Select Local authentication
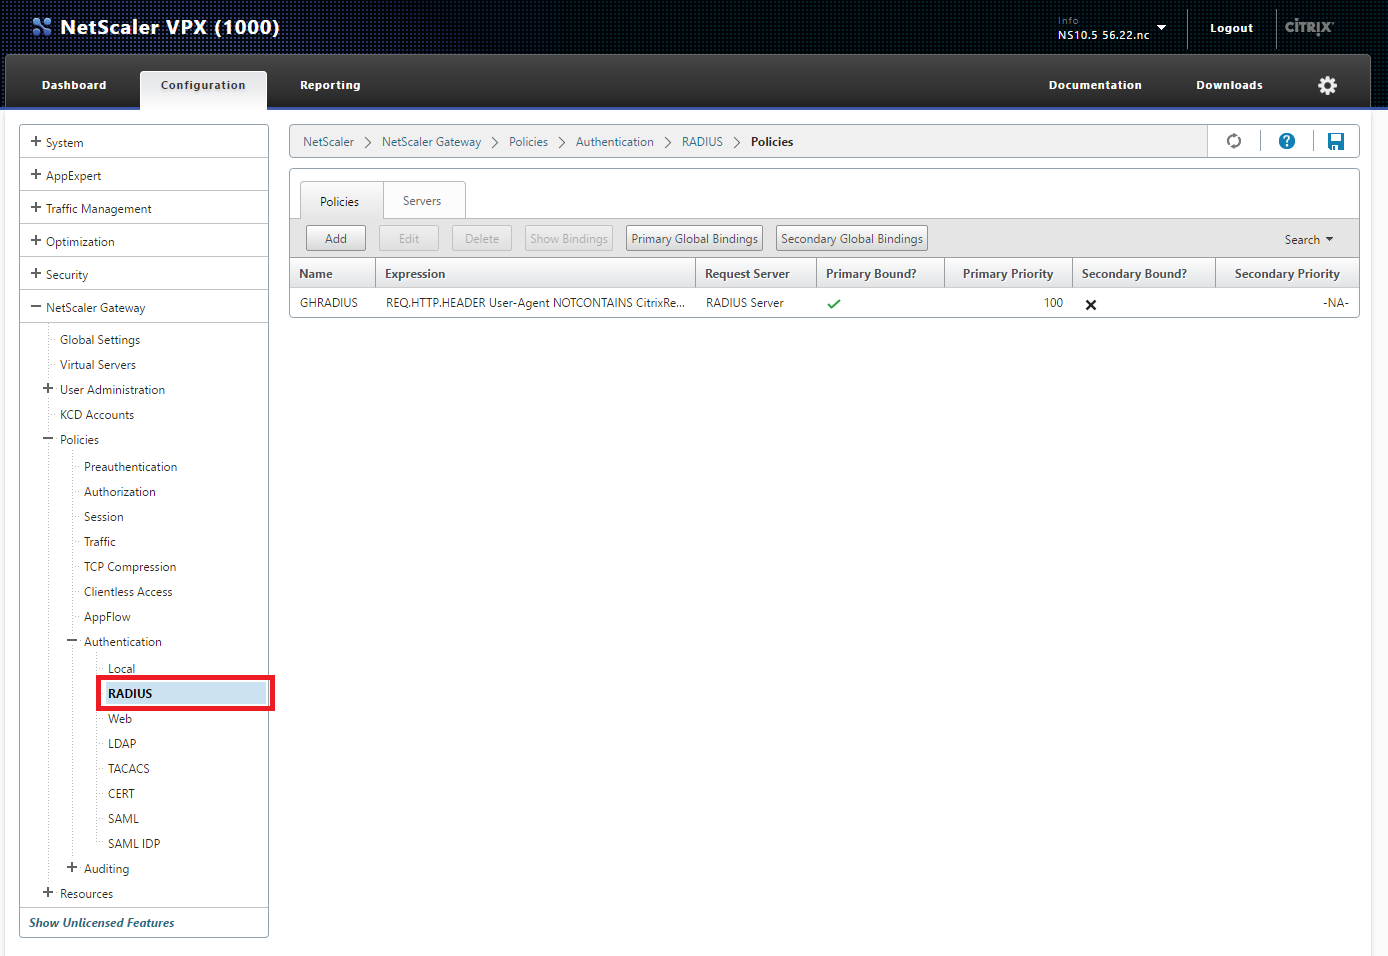The height and width of the screenshot is (956, 1388). tap(121, 669)
